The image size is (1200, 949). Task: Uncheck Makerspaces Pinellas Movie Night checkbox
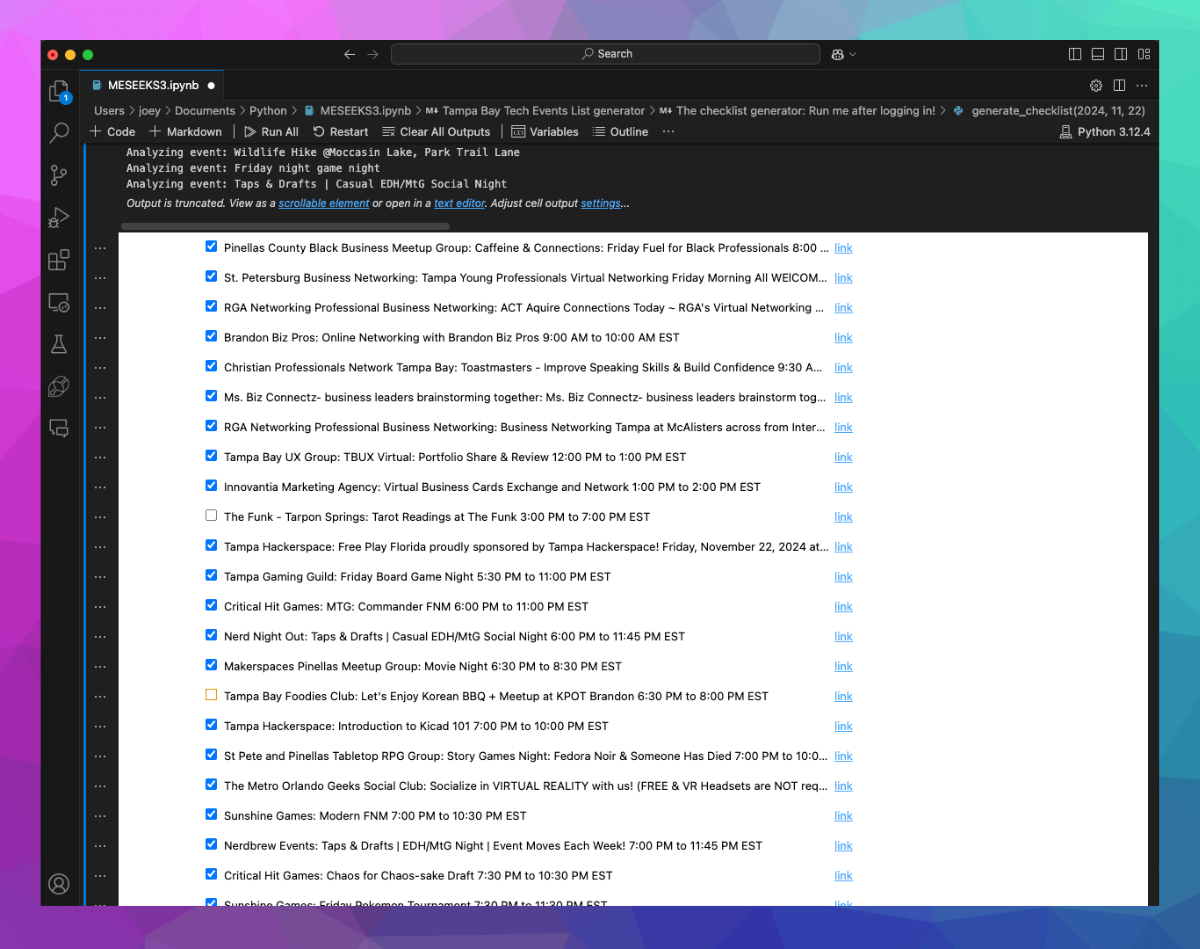[x=211, y=664]
